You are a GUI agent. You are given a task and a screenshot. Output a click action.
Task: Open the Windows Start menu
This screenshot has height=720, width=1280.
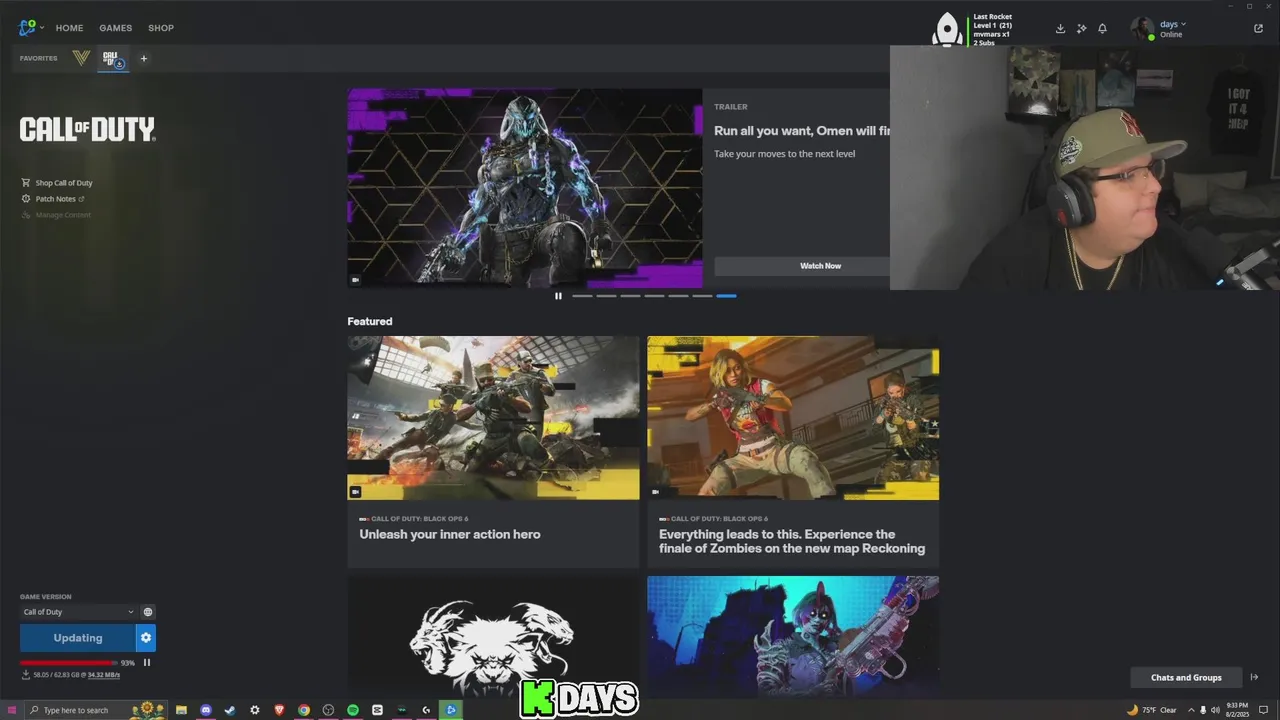click(x=12, y=710)
